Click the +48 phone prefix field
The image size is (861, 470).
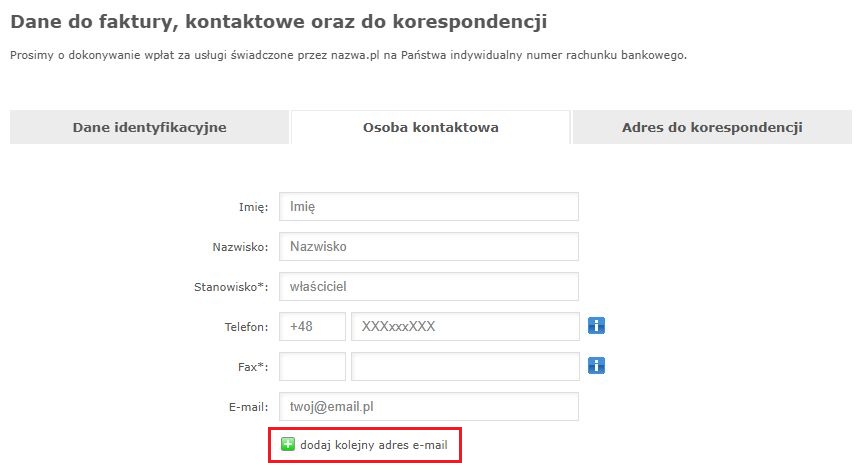point(312,326)
